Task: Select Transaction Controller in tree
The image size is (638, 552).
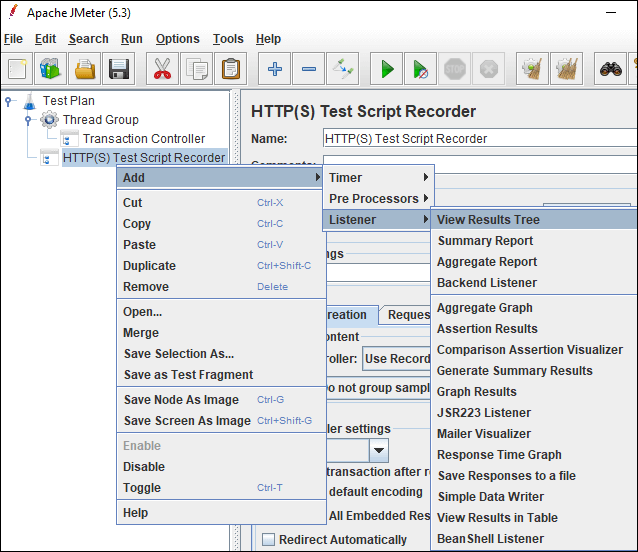Action: point(143,139)
